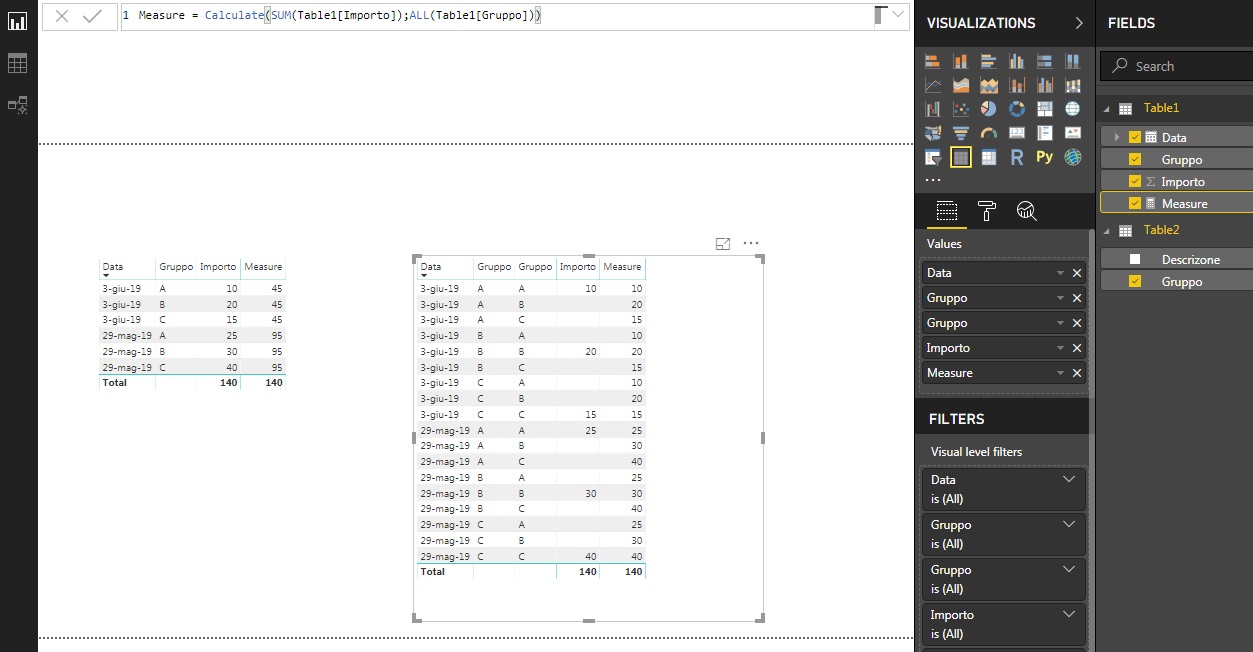
Task: Open Focus mode for selected table
Action: click(723, 243)
